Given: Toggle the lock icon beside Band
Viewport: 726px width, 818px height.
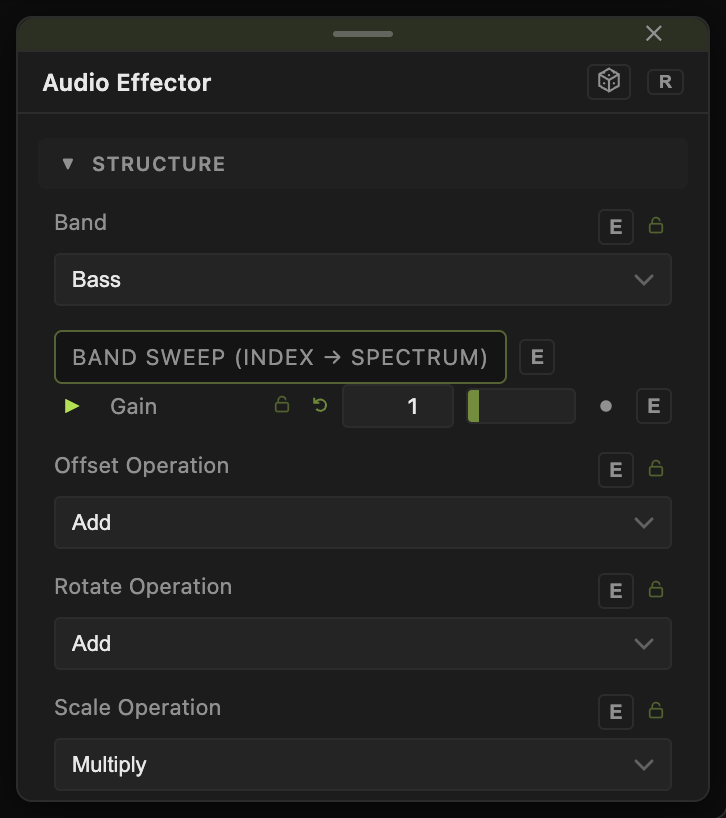Looking at the screenshot, I should click(x=656, y=225).
